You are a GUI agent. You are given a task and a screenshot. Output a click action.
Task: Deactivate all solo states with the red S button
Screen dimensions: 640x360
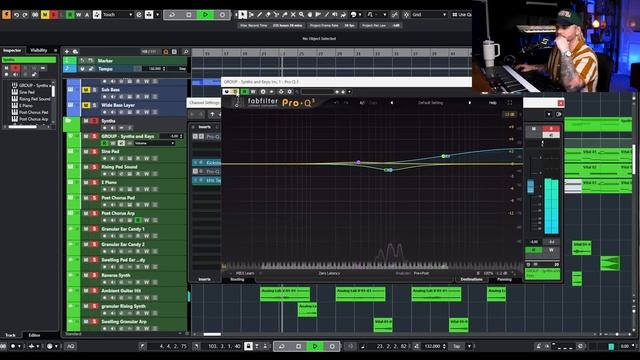53,15
